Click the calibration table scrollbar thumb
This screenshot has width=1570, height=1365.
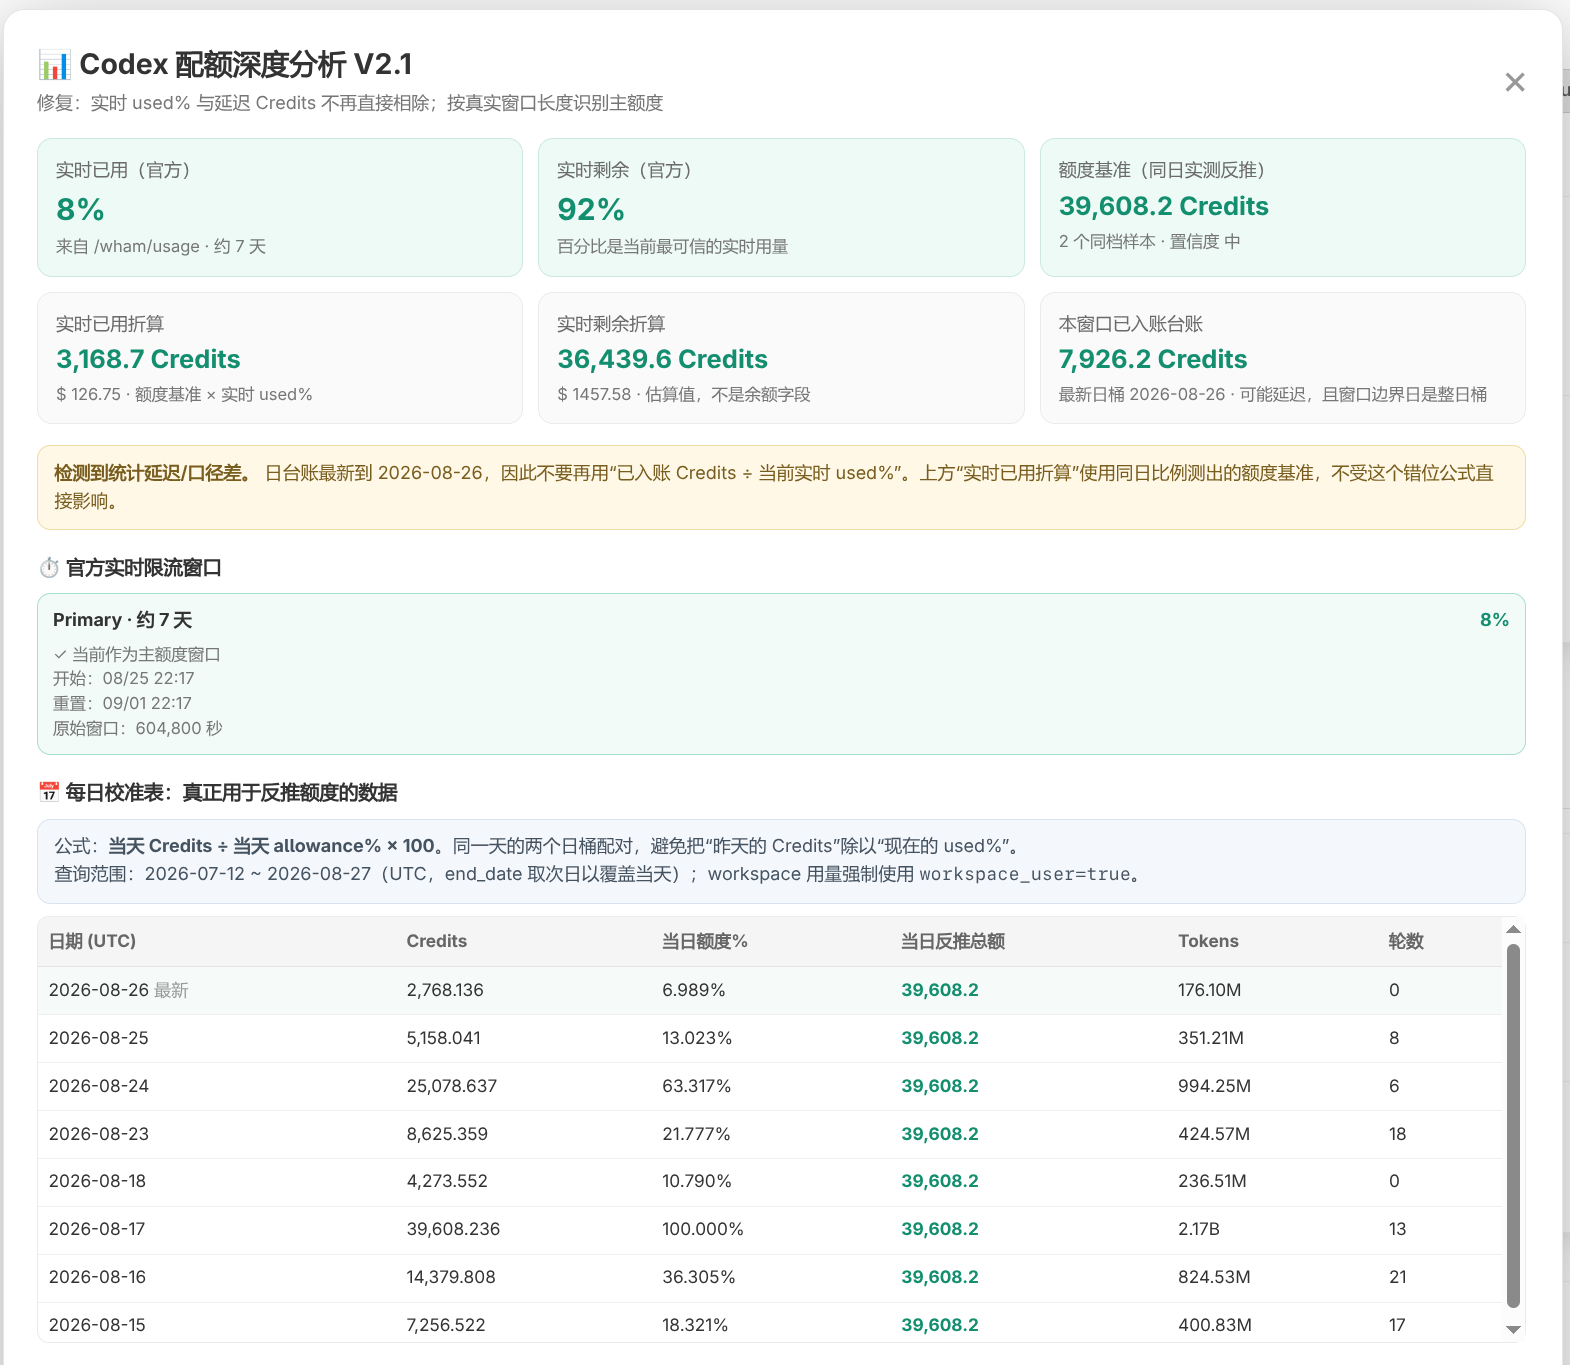tap(1513, 1125)
